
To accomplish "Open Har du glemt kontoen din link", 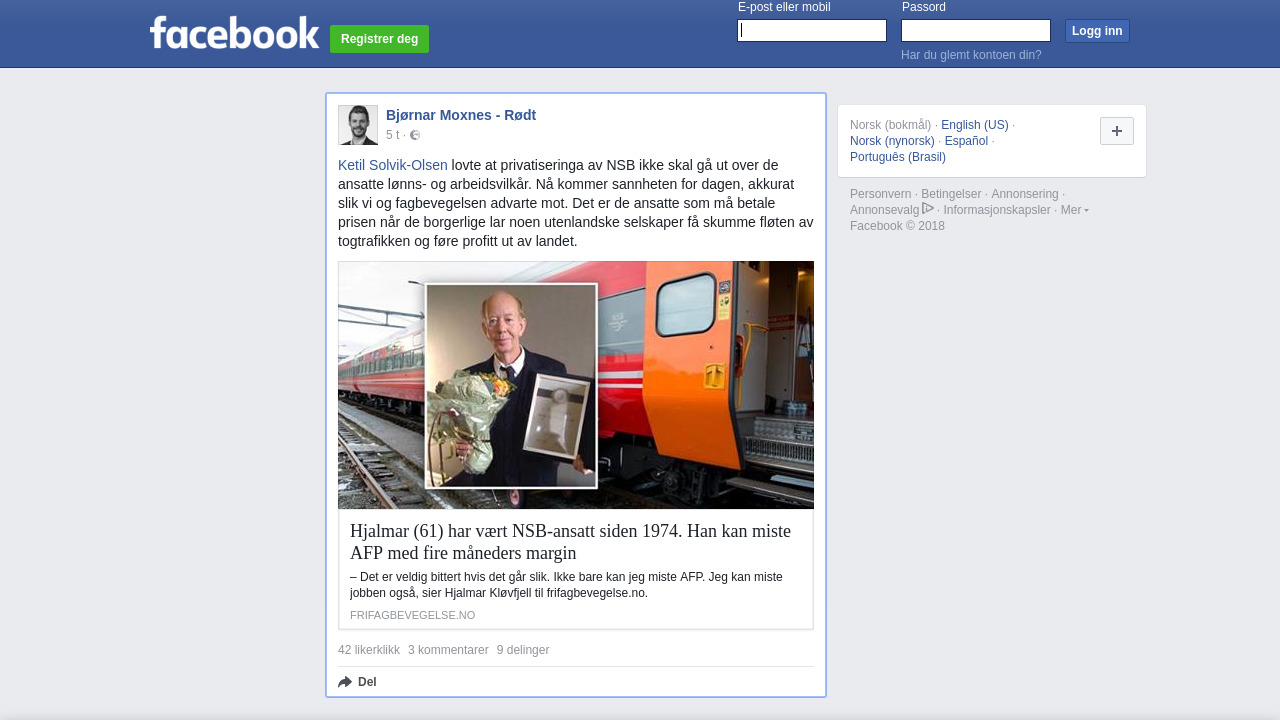I will (971, 55).
